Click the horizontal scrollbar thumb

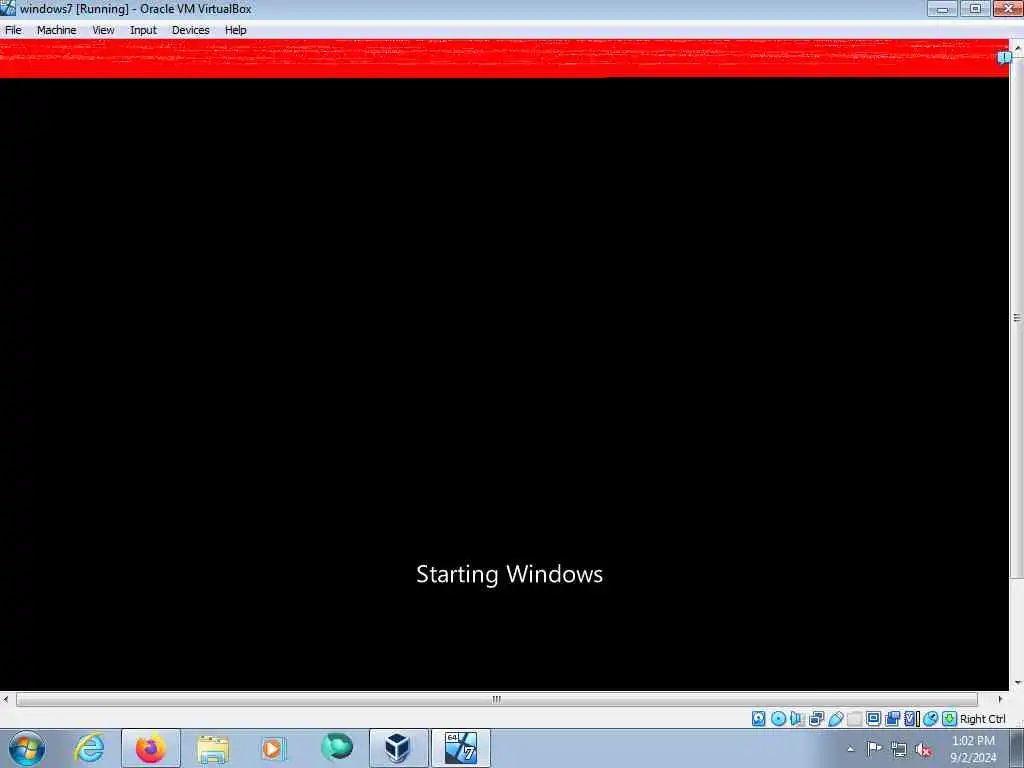coord(496,699)
